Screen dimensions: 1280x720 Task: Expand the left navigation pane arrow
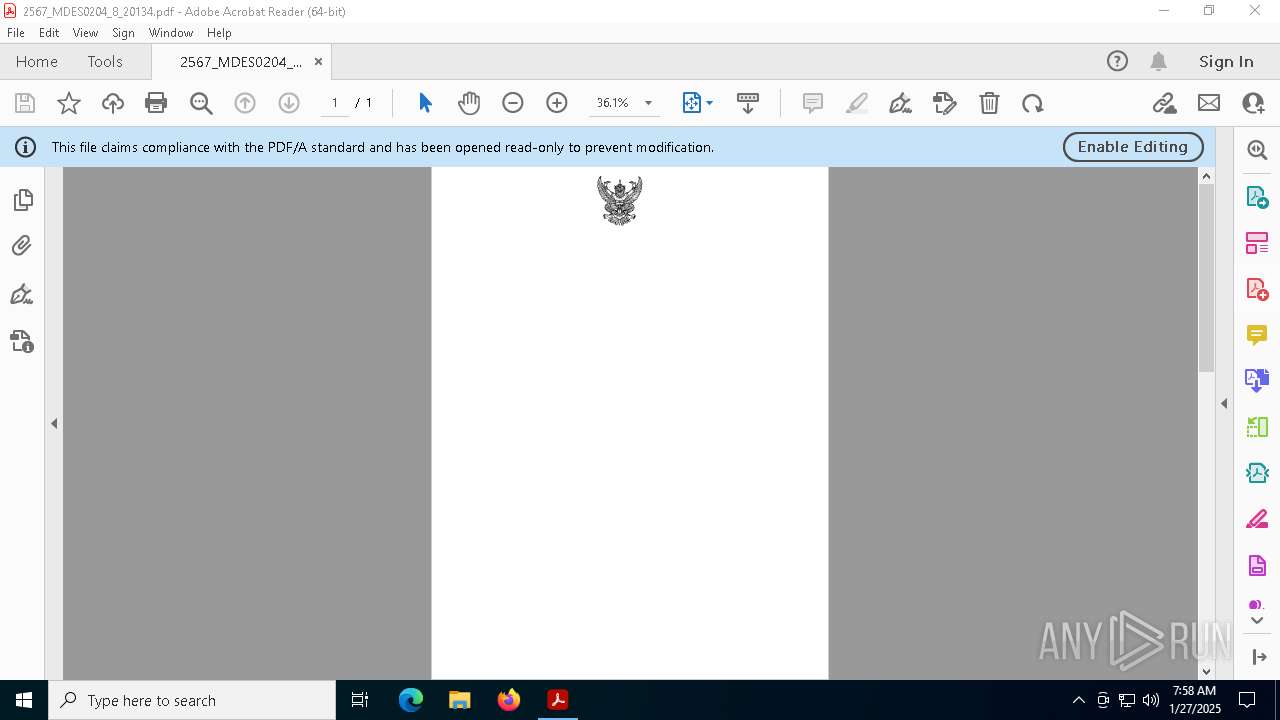pyautogui.click(x=54, y=424)
